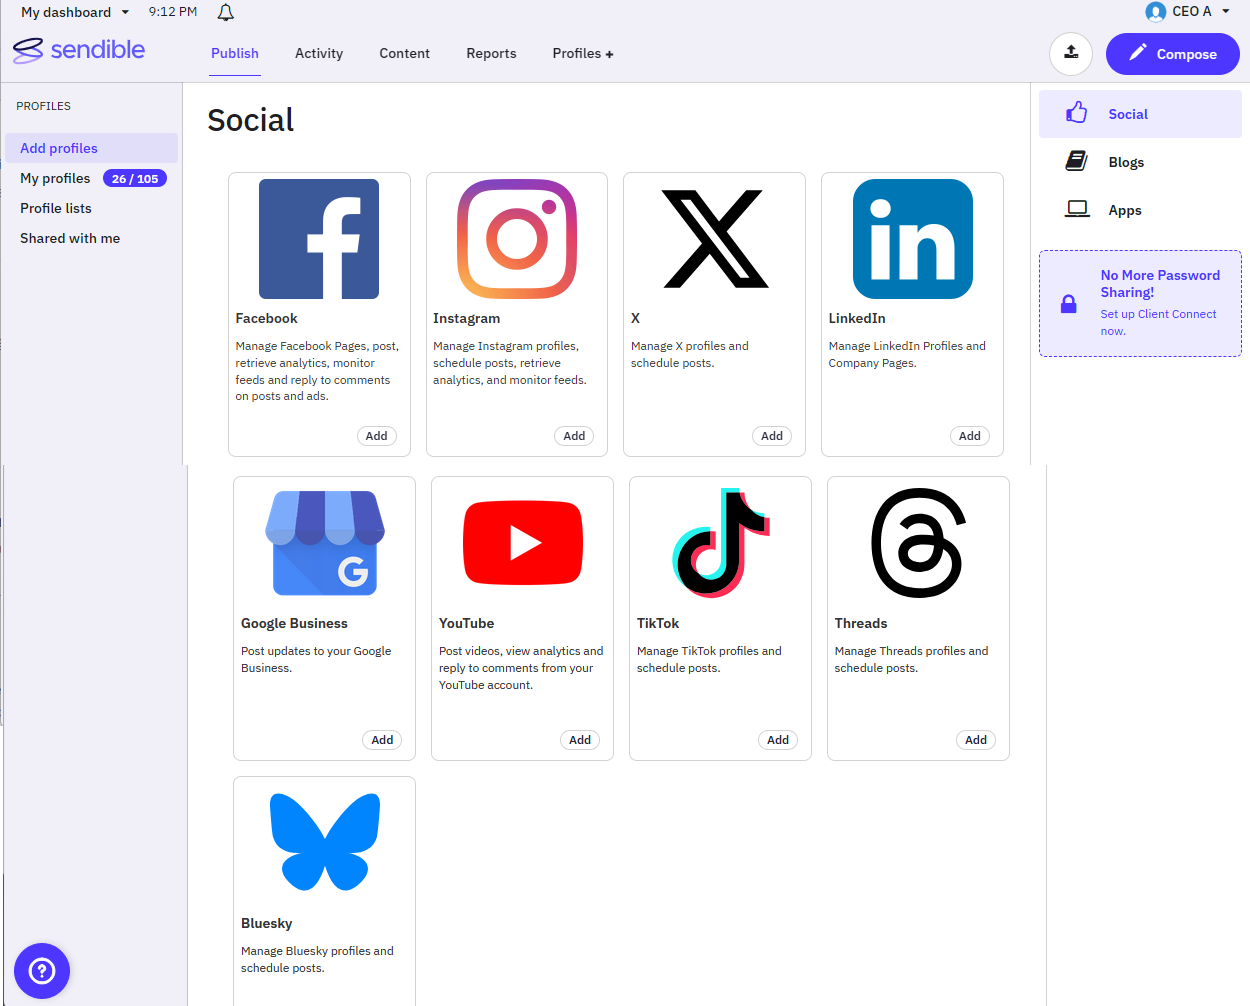Click the Apps laptop icon
1250x1006 pixels.
pos(1077,209)
